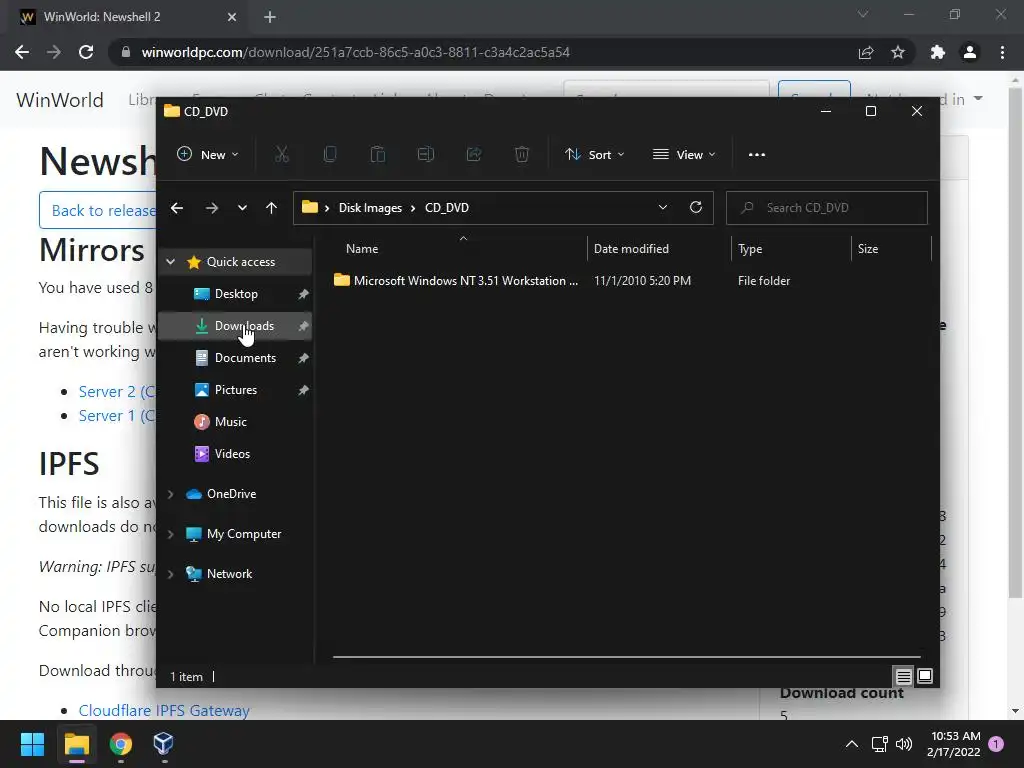Click the Rename icon in toolbar
The height and width of the screenshot is (768, 1024).
pyautogui.click(x=426, y=155)
